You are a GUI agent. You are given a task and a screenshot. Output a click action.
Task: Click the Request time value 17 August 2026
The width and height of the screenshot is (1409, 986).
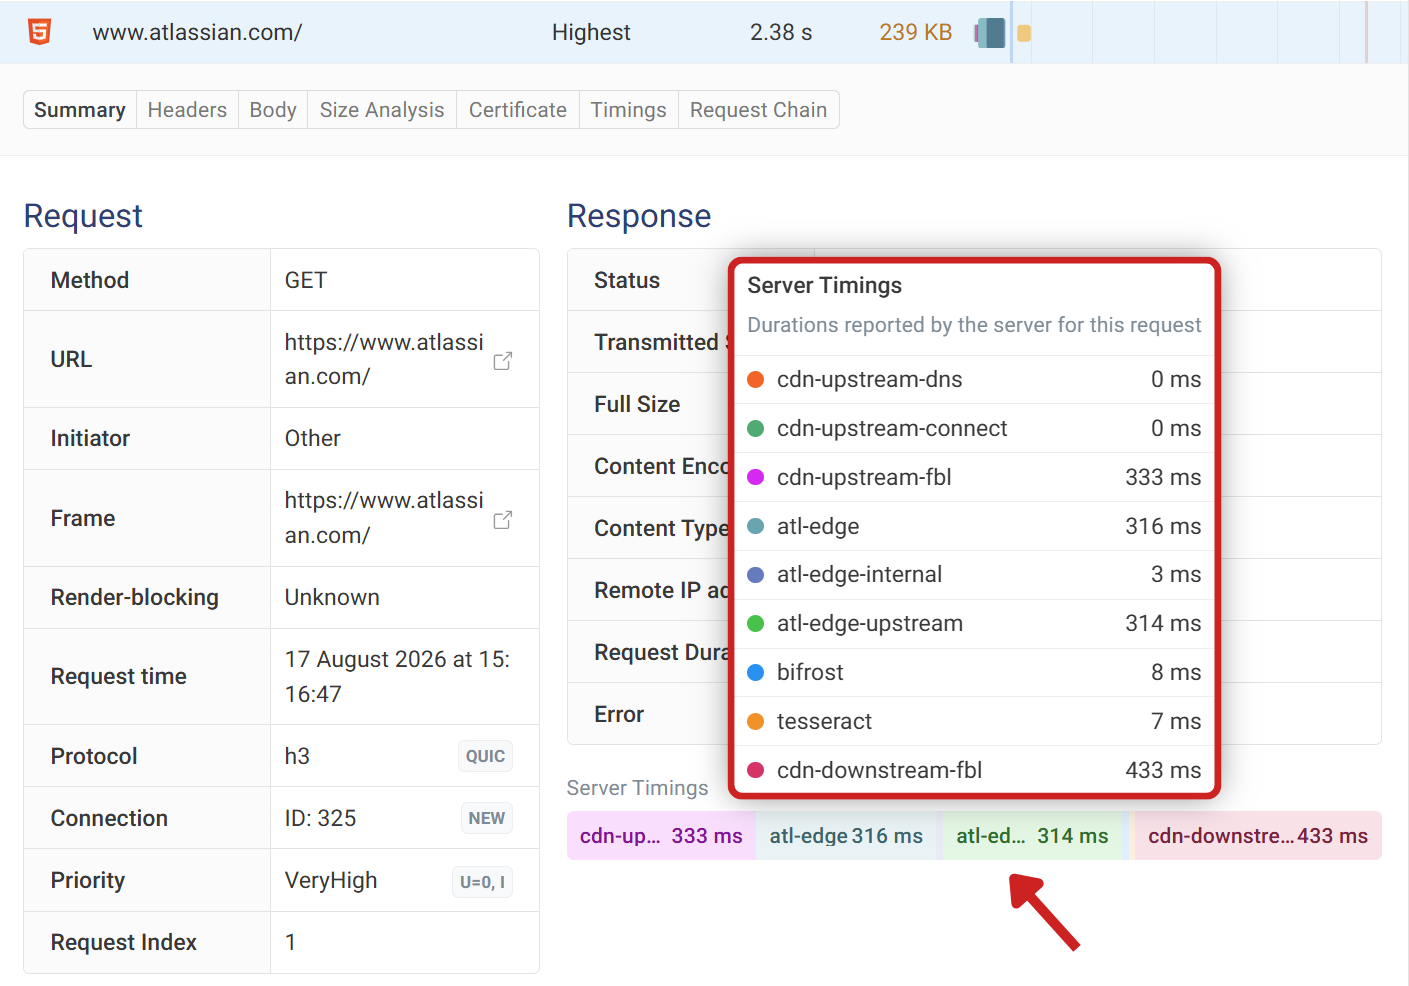pos(397,677)
